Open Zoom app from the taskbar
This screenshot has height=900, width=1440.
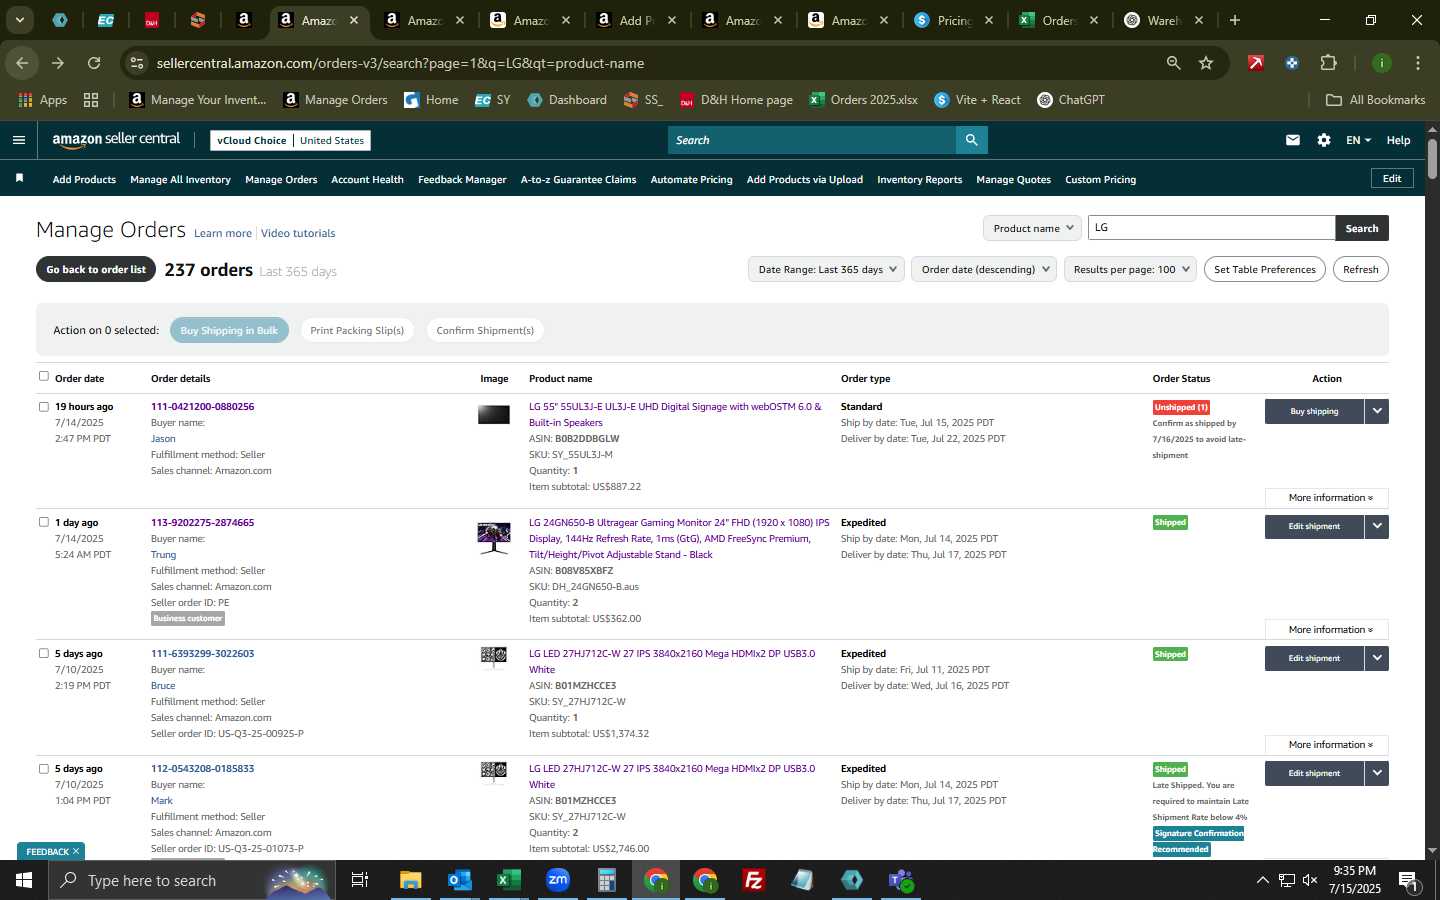click(557, 880)
